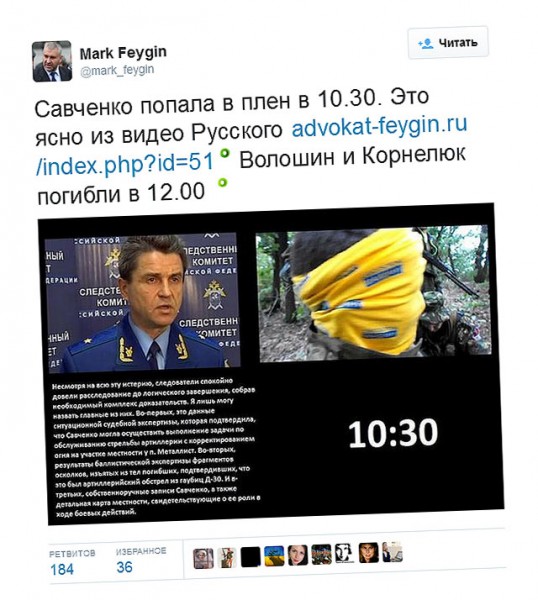Open solid black user avatar
Screen dimensions: 538x600
(251, 557)
